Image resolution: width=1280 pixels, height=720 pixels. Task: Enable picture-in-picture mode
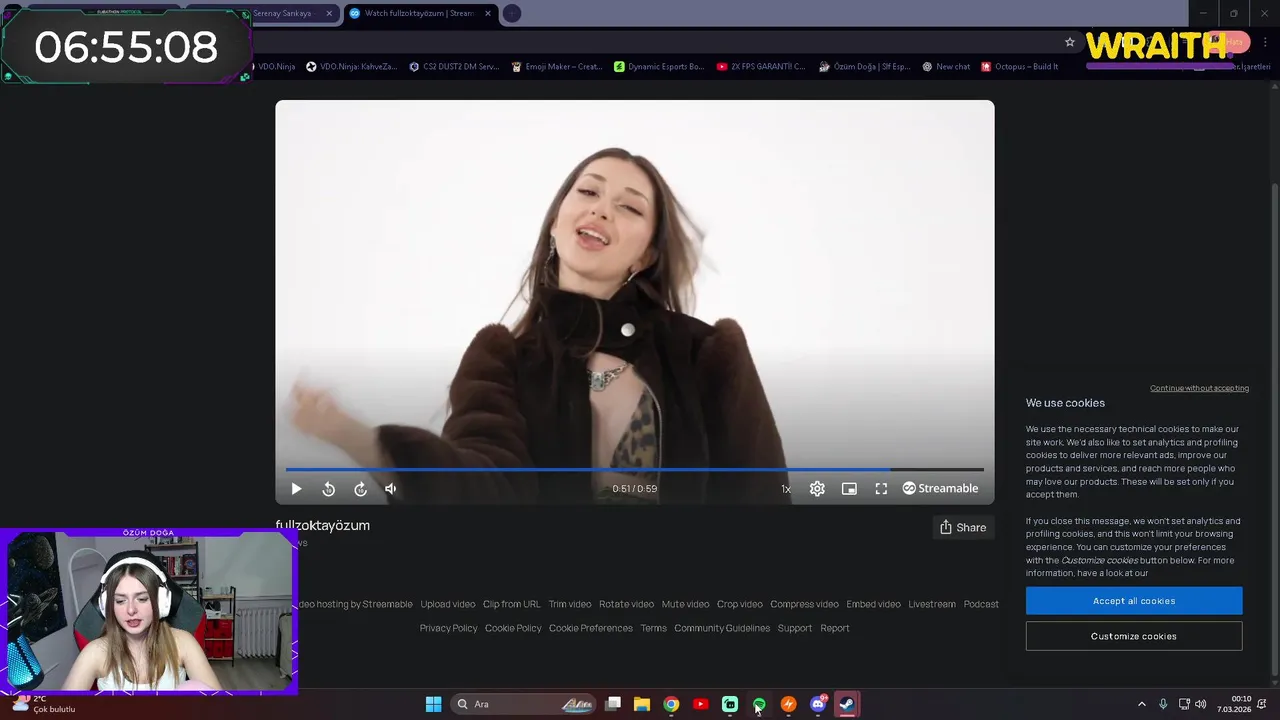coord(849,489)
